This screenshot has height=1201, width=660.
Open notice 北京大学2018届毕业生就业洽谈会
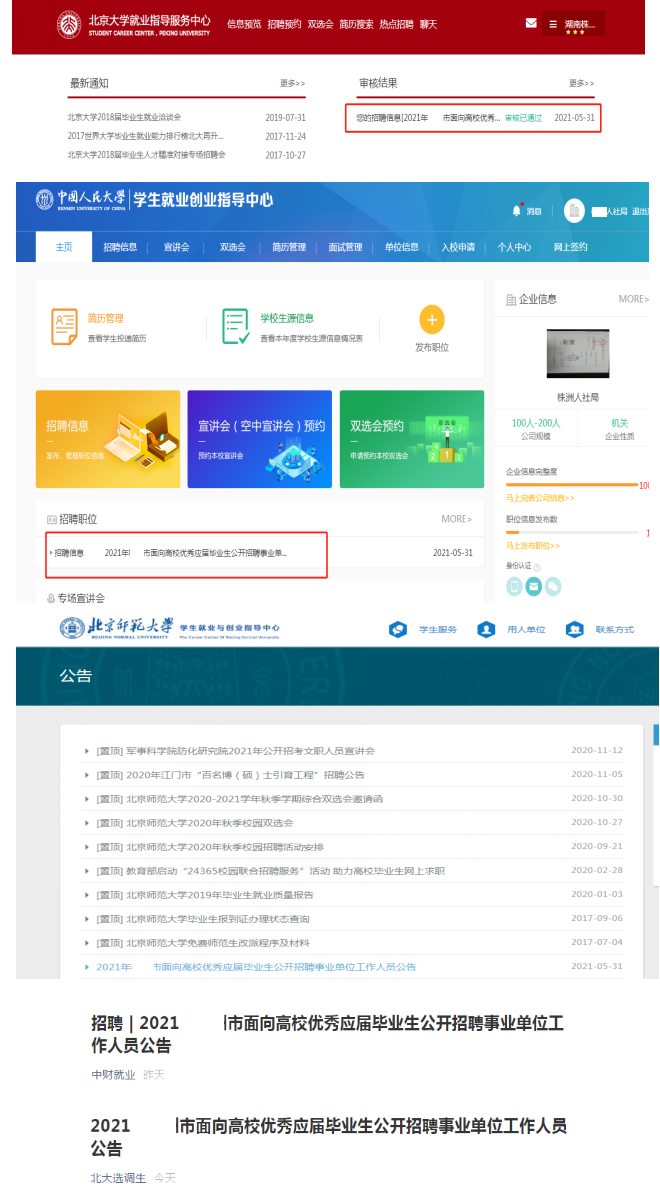pos(125,117)
